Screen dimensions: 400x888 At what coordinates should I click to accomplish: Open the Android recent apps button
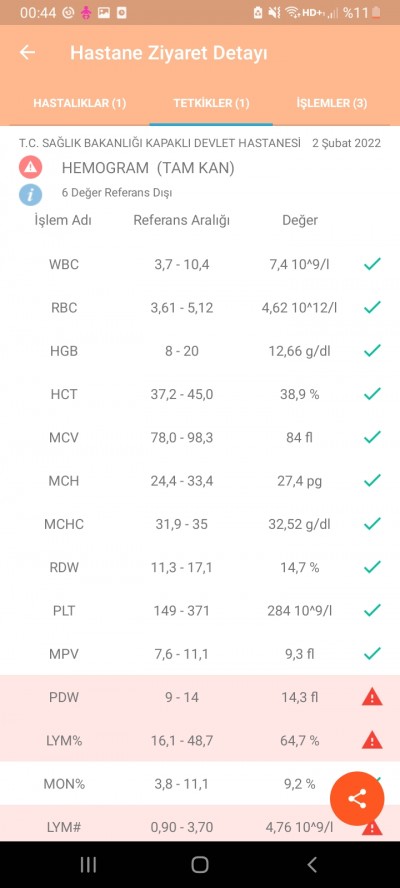pos(88,864)
